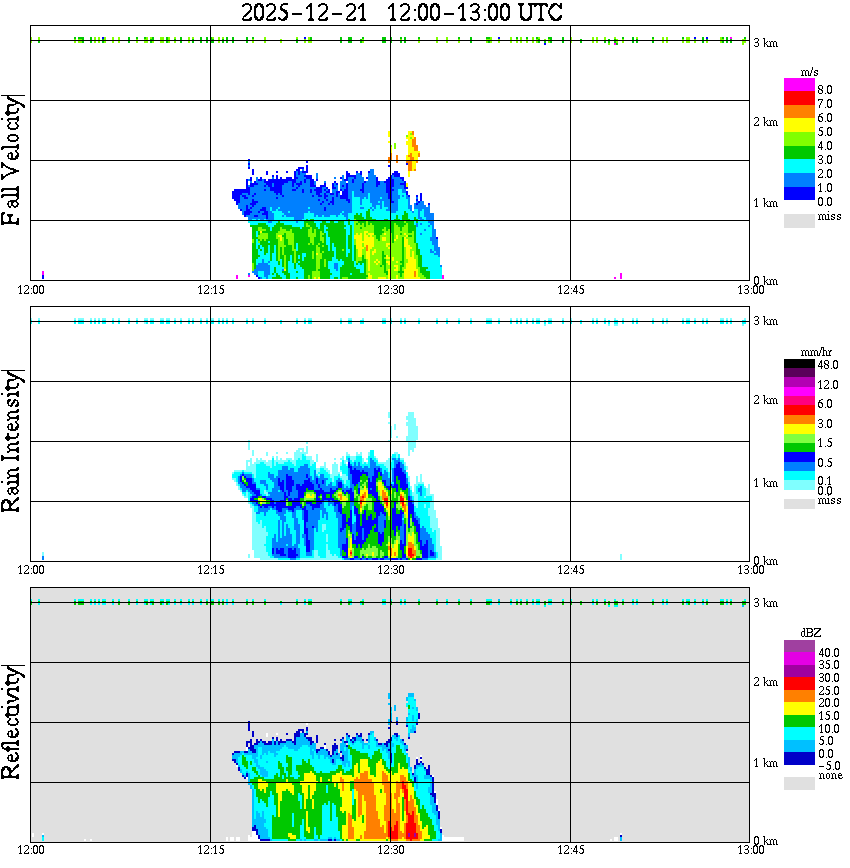Click the "1 km" label on the Rain Intensity plot
Screen dimensions: 850x868
[765, 483]
